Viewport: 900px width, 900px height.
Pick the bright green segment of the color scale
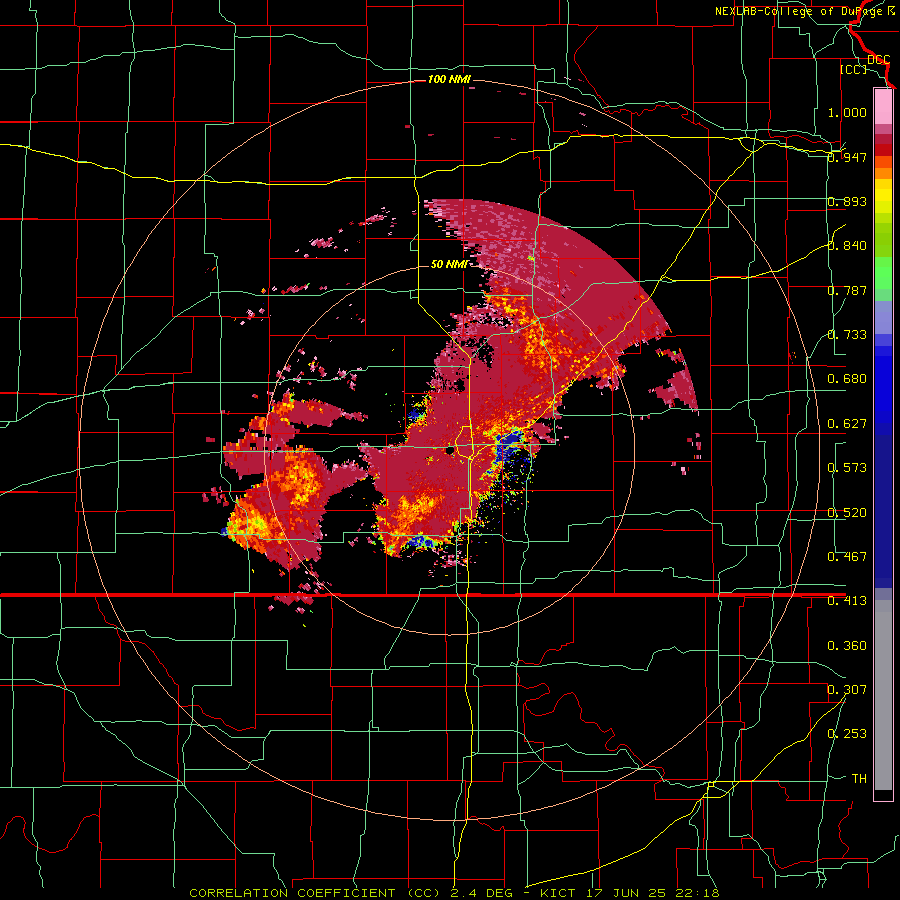[883, 273]
